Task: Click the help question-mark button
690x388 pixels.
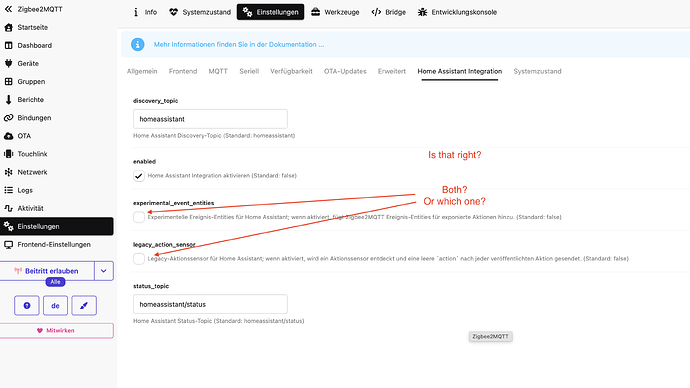Action: pos(27,305)
